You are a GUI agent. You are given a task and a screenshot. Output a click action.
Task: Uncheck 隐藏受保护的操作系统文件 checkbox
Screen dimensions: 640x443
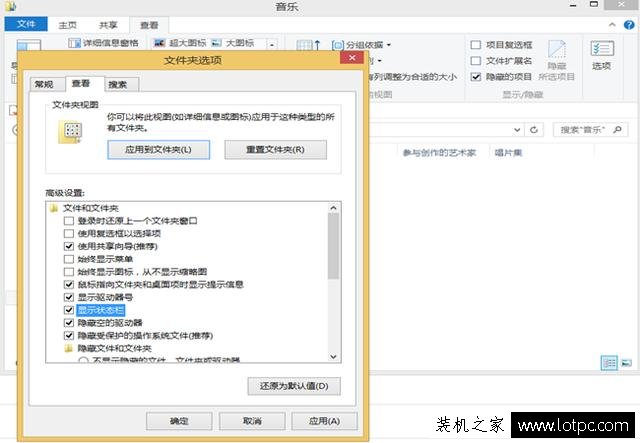click(69, 336)
